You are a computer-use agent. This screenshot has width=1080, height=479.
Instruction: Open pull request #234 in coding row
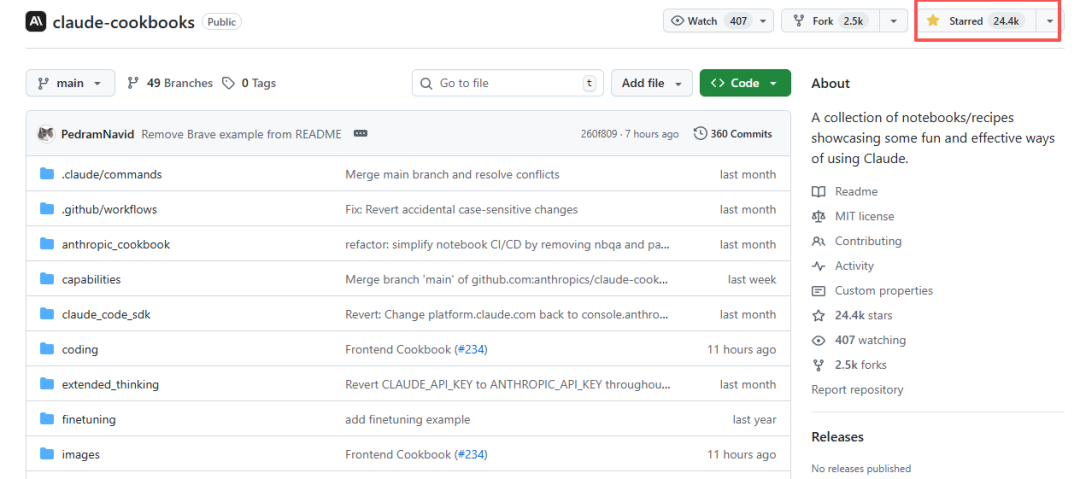point(471,349)
